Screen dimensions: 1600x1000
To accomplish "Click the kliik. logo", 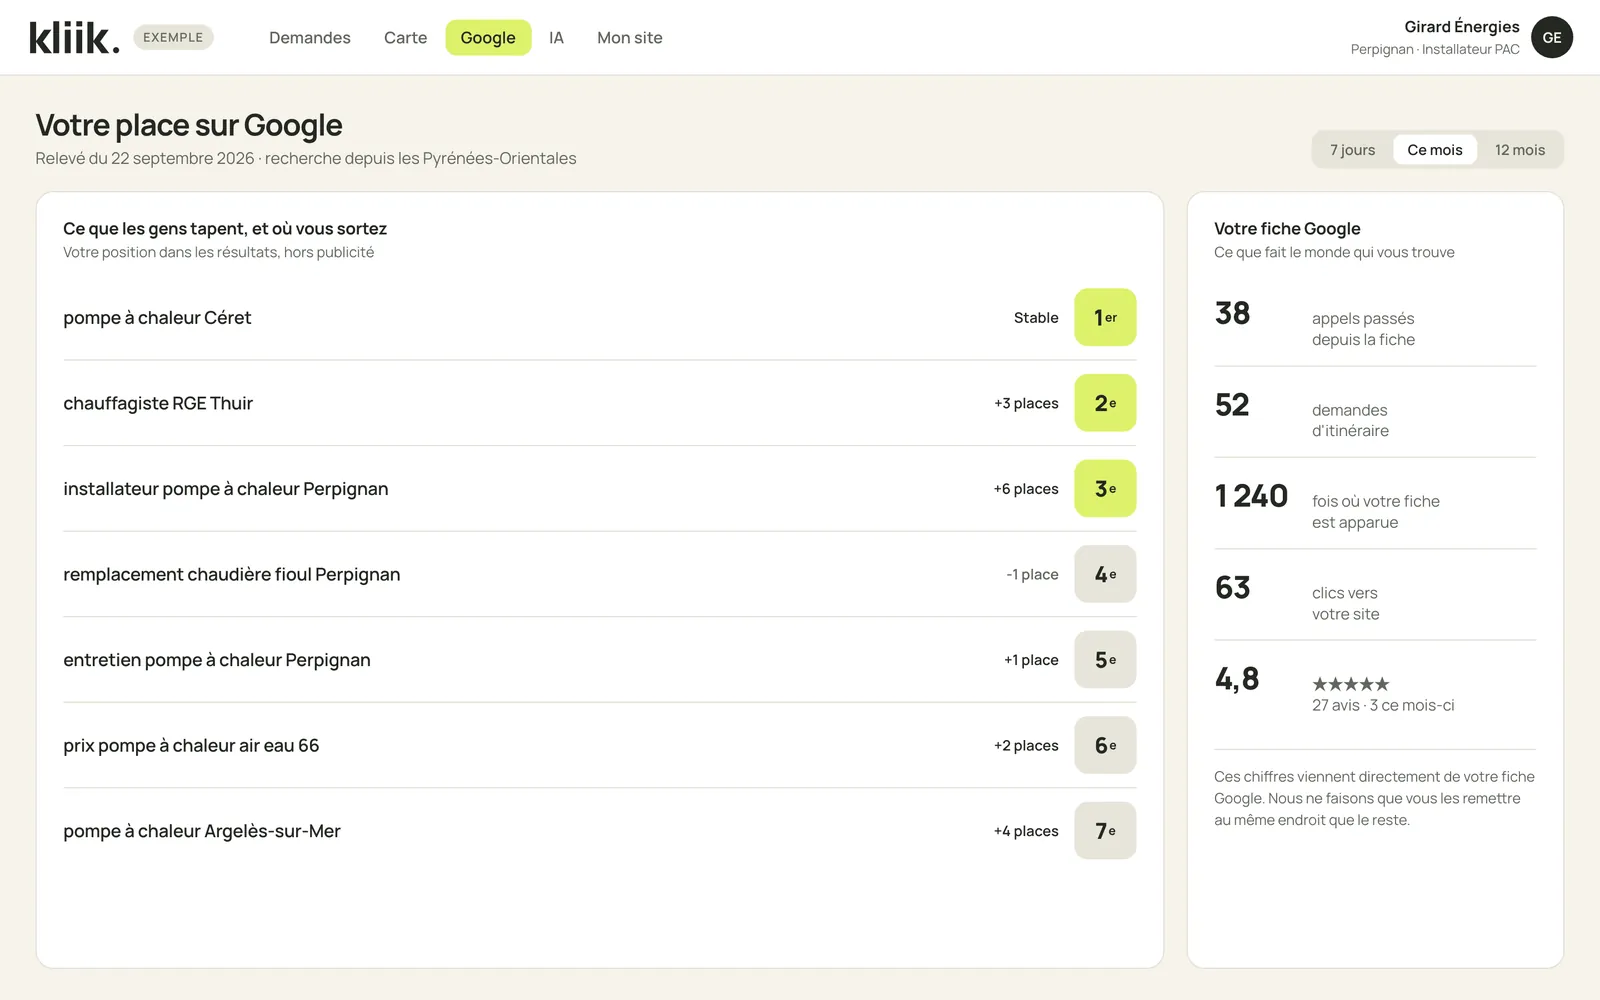I will click(74, 38).
